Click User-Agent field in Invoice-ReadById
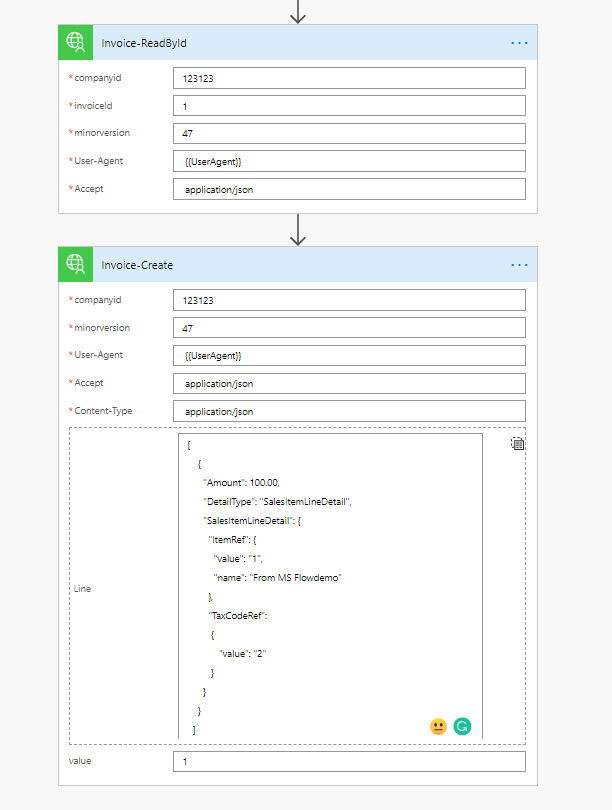Viewport: 612px width, 810px height. pos(349,161)
